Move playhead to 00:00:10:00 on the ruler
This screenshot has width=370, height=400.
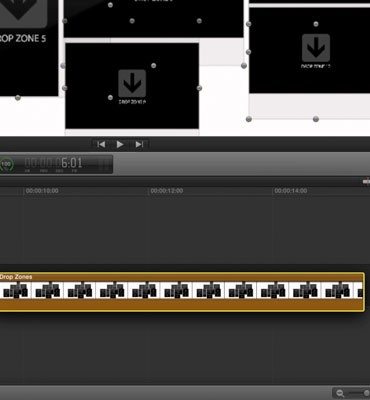pyautogui.click(x=42, y=191)
